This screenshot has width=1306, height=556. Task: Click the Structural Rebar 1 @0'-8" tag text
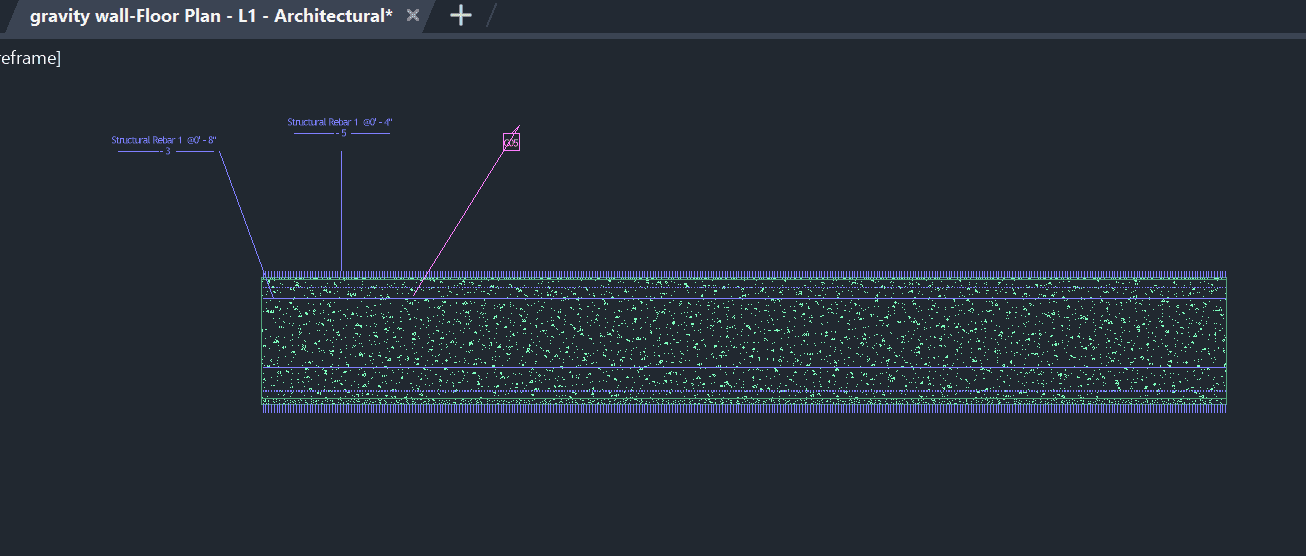point(164,140)
